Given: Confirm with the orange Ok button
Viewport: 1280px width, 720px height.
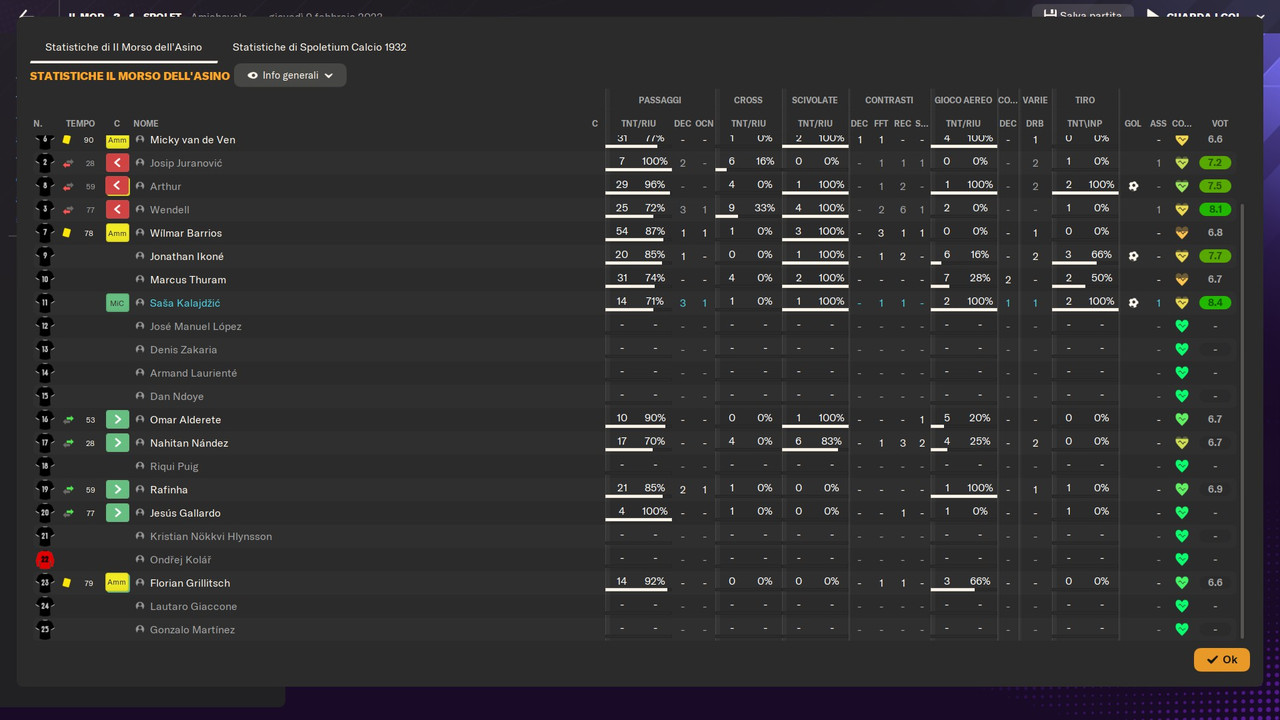Looking at the screenshot, I should click(x=1221, y=659).
